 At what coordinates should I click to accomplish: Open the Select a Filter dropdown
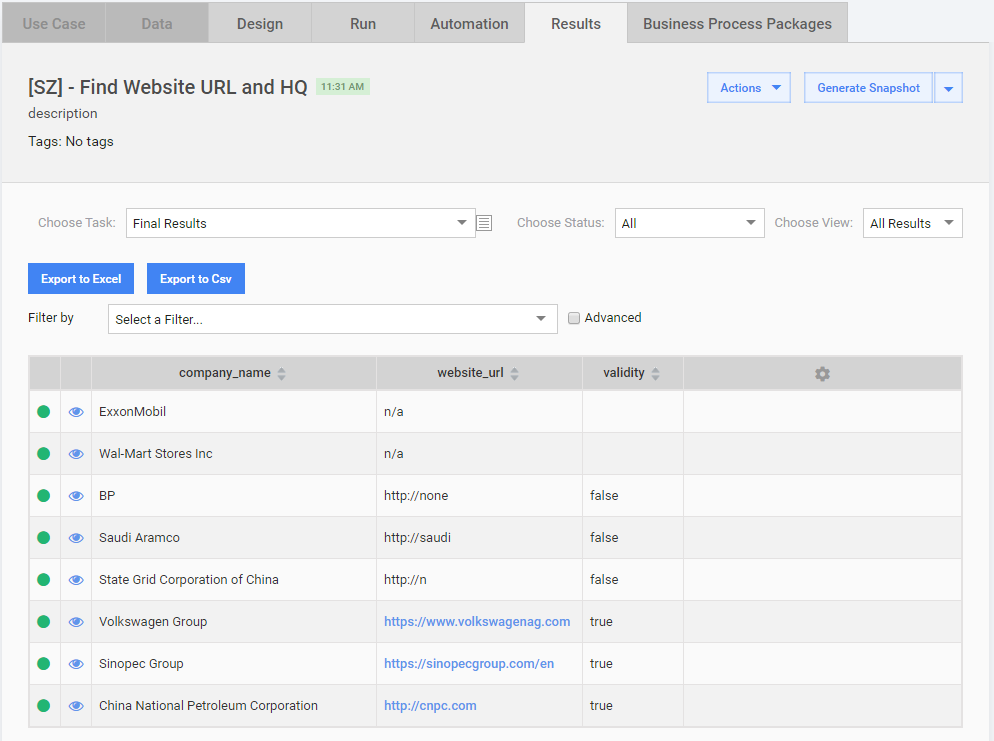tap(333, 319)
